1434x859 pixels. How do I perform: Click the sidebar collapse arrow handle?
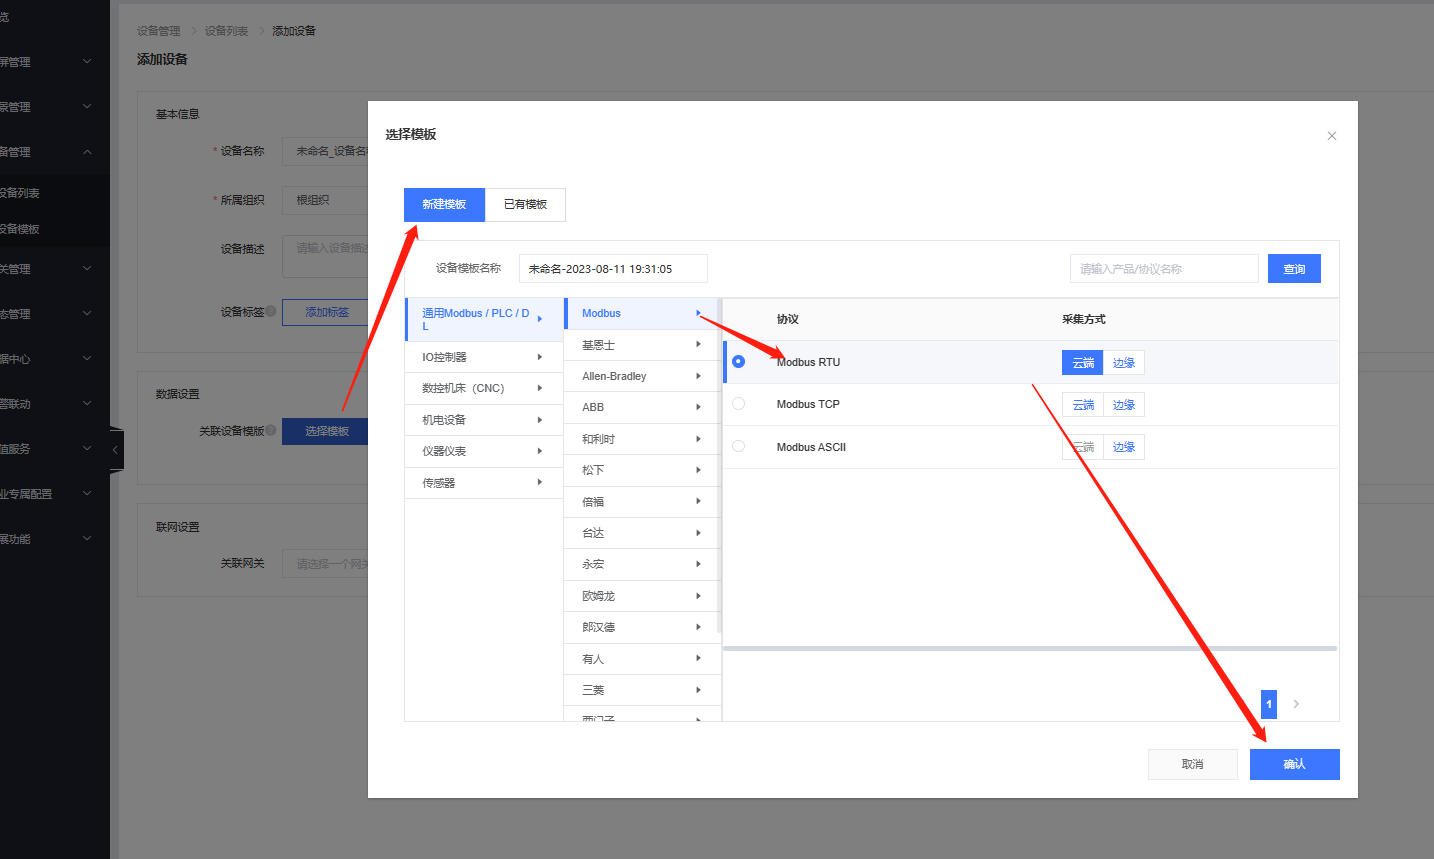click(x=115, y=450)
